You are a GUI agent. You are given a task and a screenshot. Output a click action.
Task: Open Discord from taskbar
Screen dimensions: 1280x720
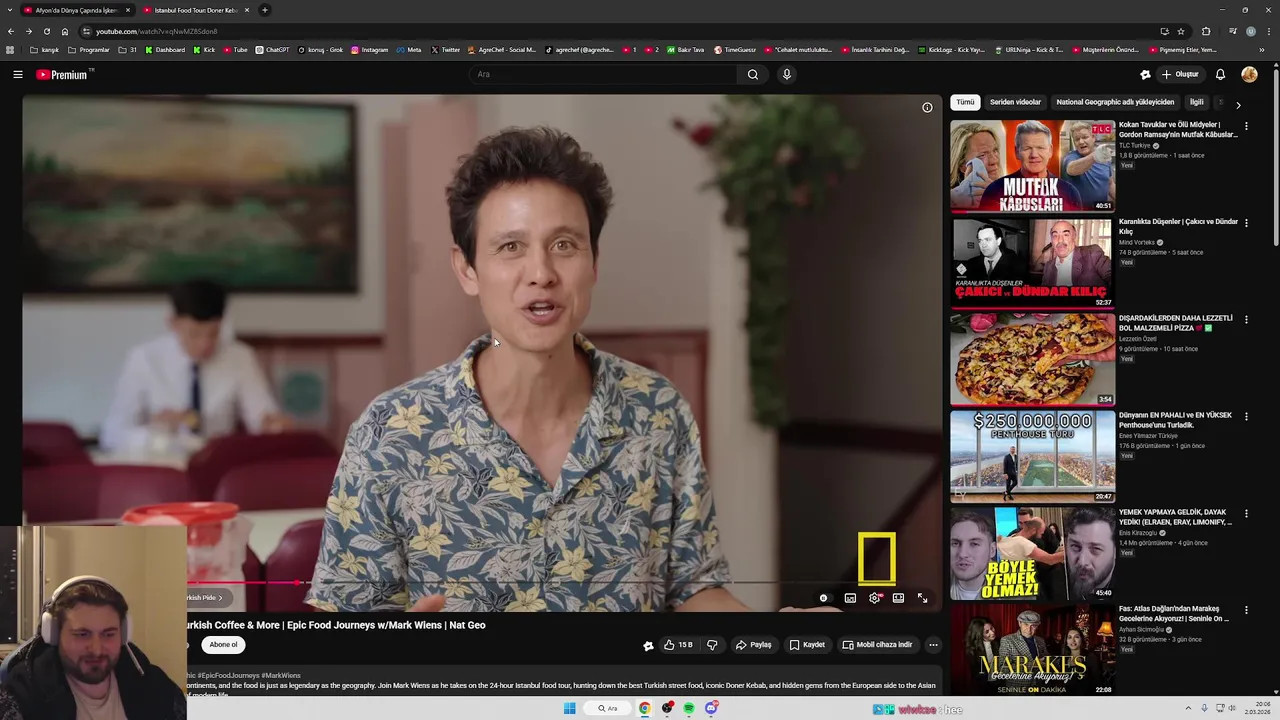click(711, 708)
